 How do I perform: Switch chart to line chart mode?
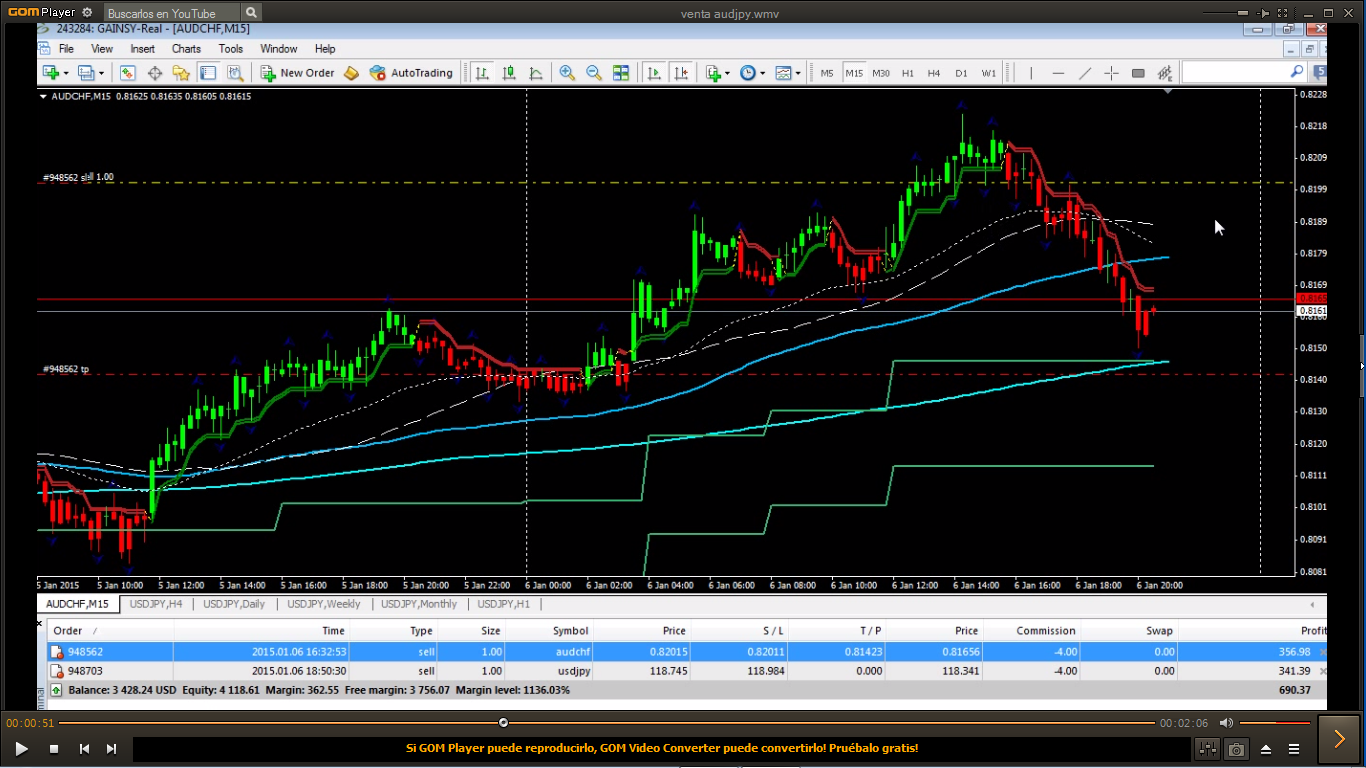point(536,73)
